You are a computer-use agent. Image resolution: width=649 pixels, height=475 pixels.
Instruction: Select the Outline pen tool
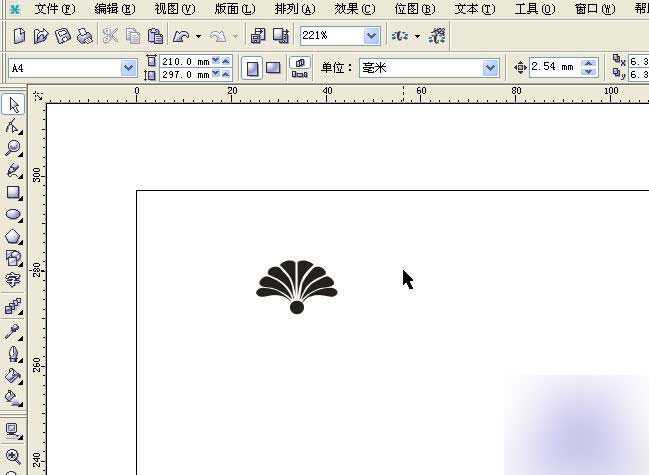pyautogui.click(x=13, y=354)
